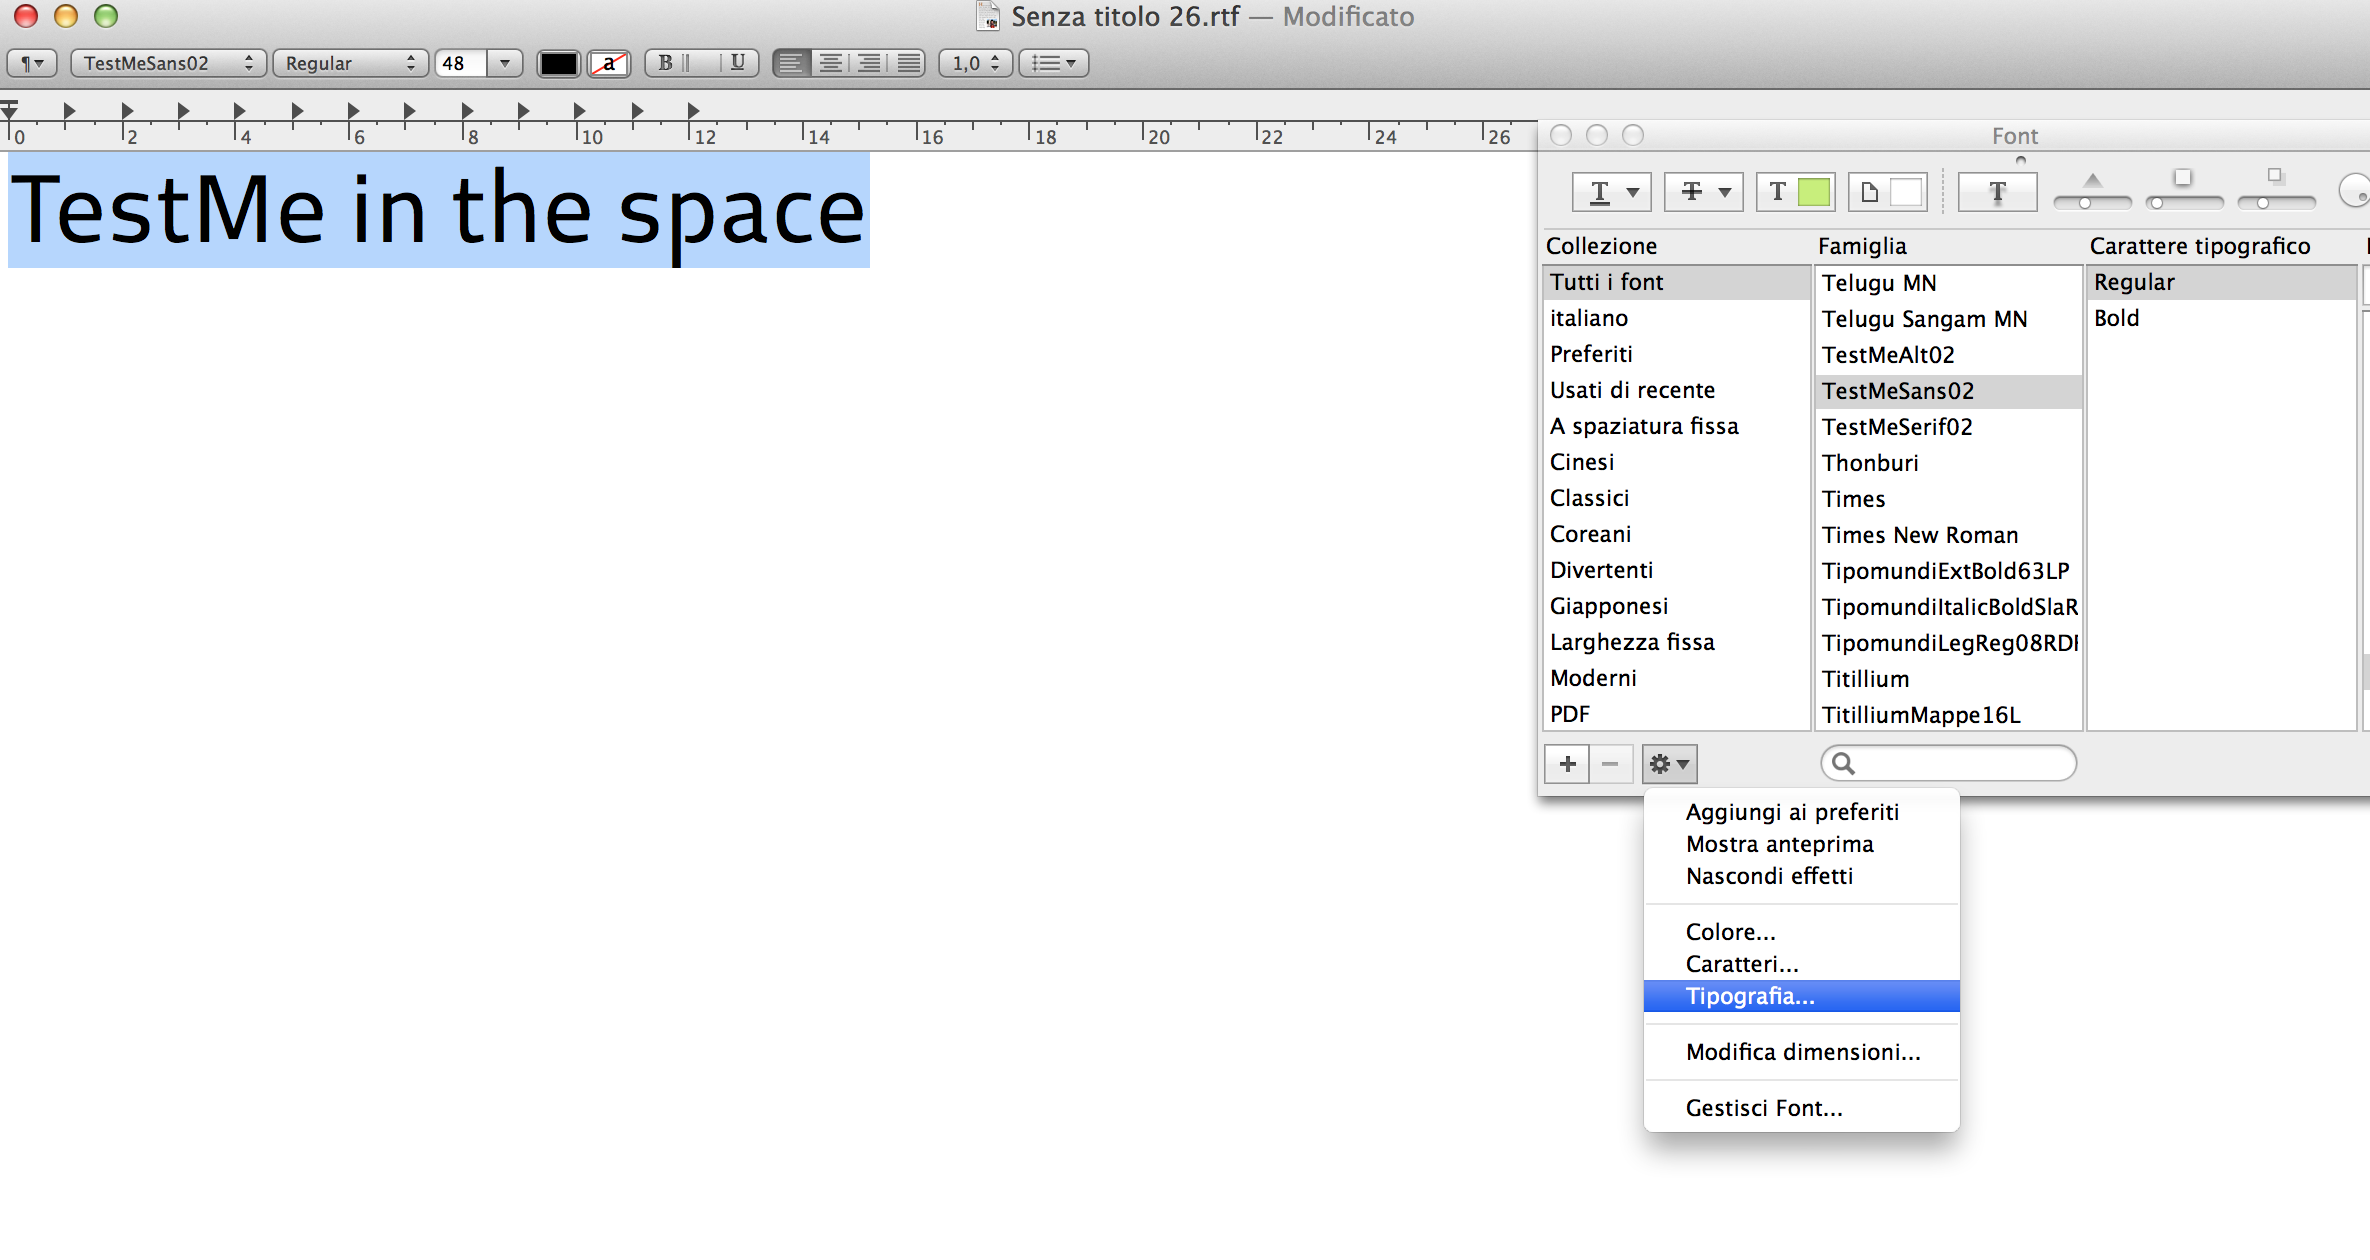Click the shadow opacity slider
The image size is (2370, 1260).
(2092, 203)
